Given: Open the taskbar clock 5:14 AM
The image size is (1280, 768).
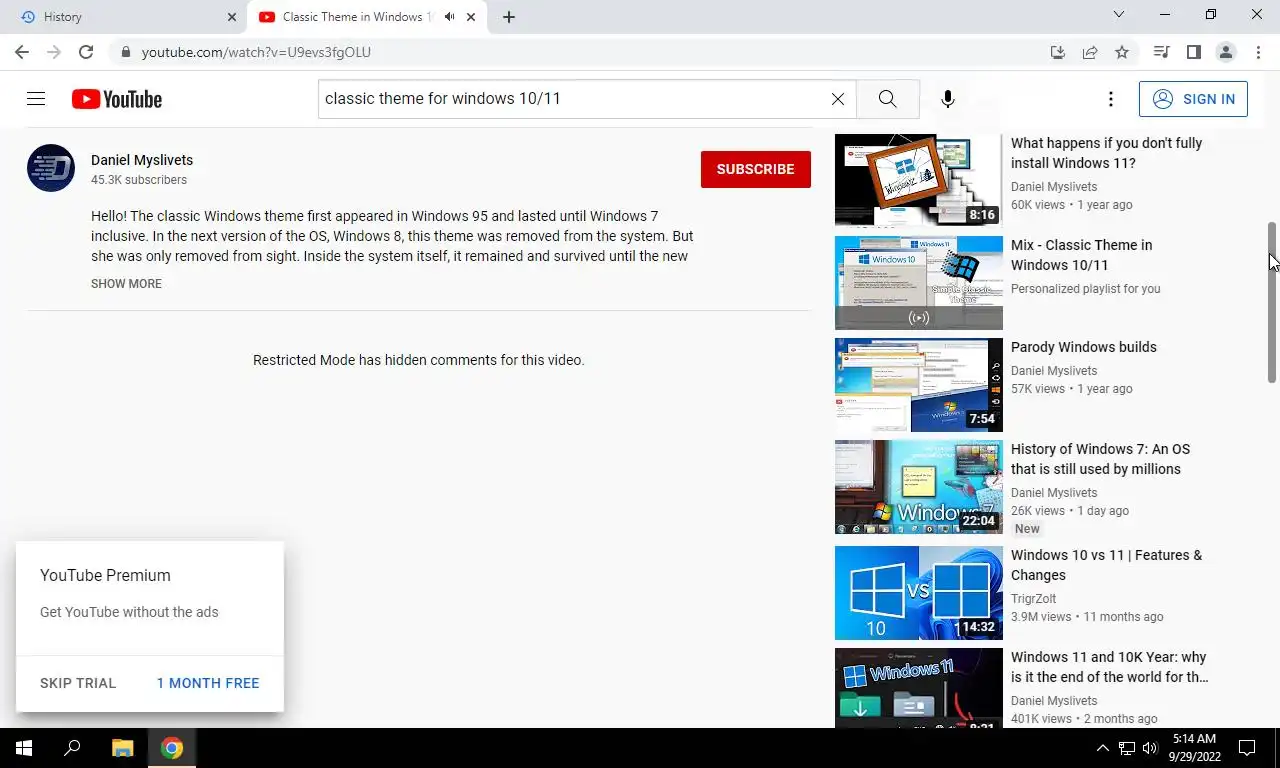Looking at the screenshot, I should 1194,748.
